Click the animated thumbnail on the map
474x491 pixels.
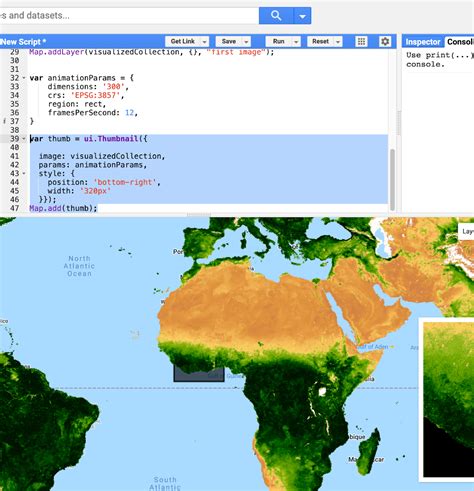pyautogui.click(x=449, y=399)
